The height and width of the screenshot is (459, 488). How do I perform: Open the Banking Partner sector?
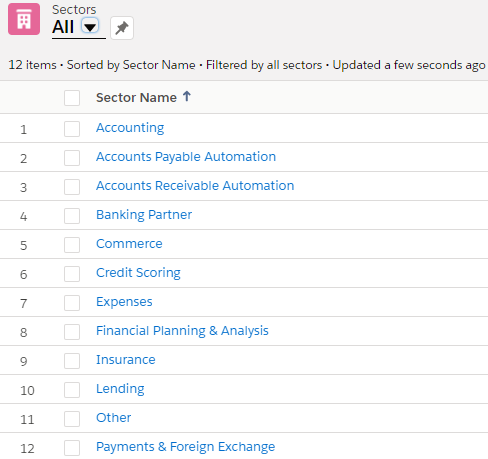coord(144,215)
